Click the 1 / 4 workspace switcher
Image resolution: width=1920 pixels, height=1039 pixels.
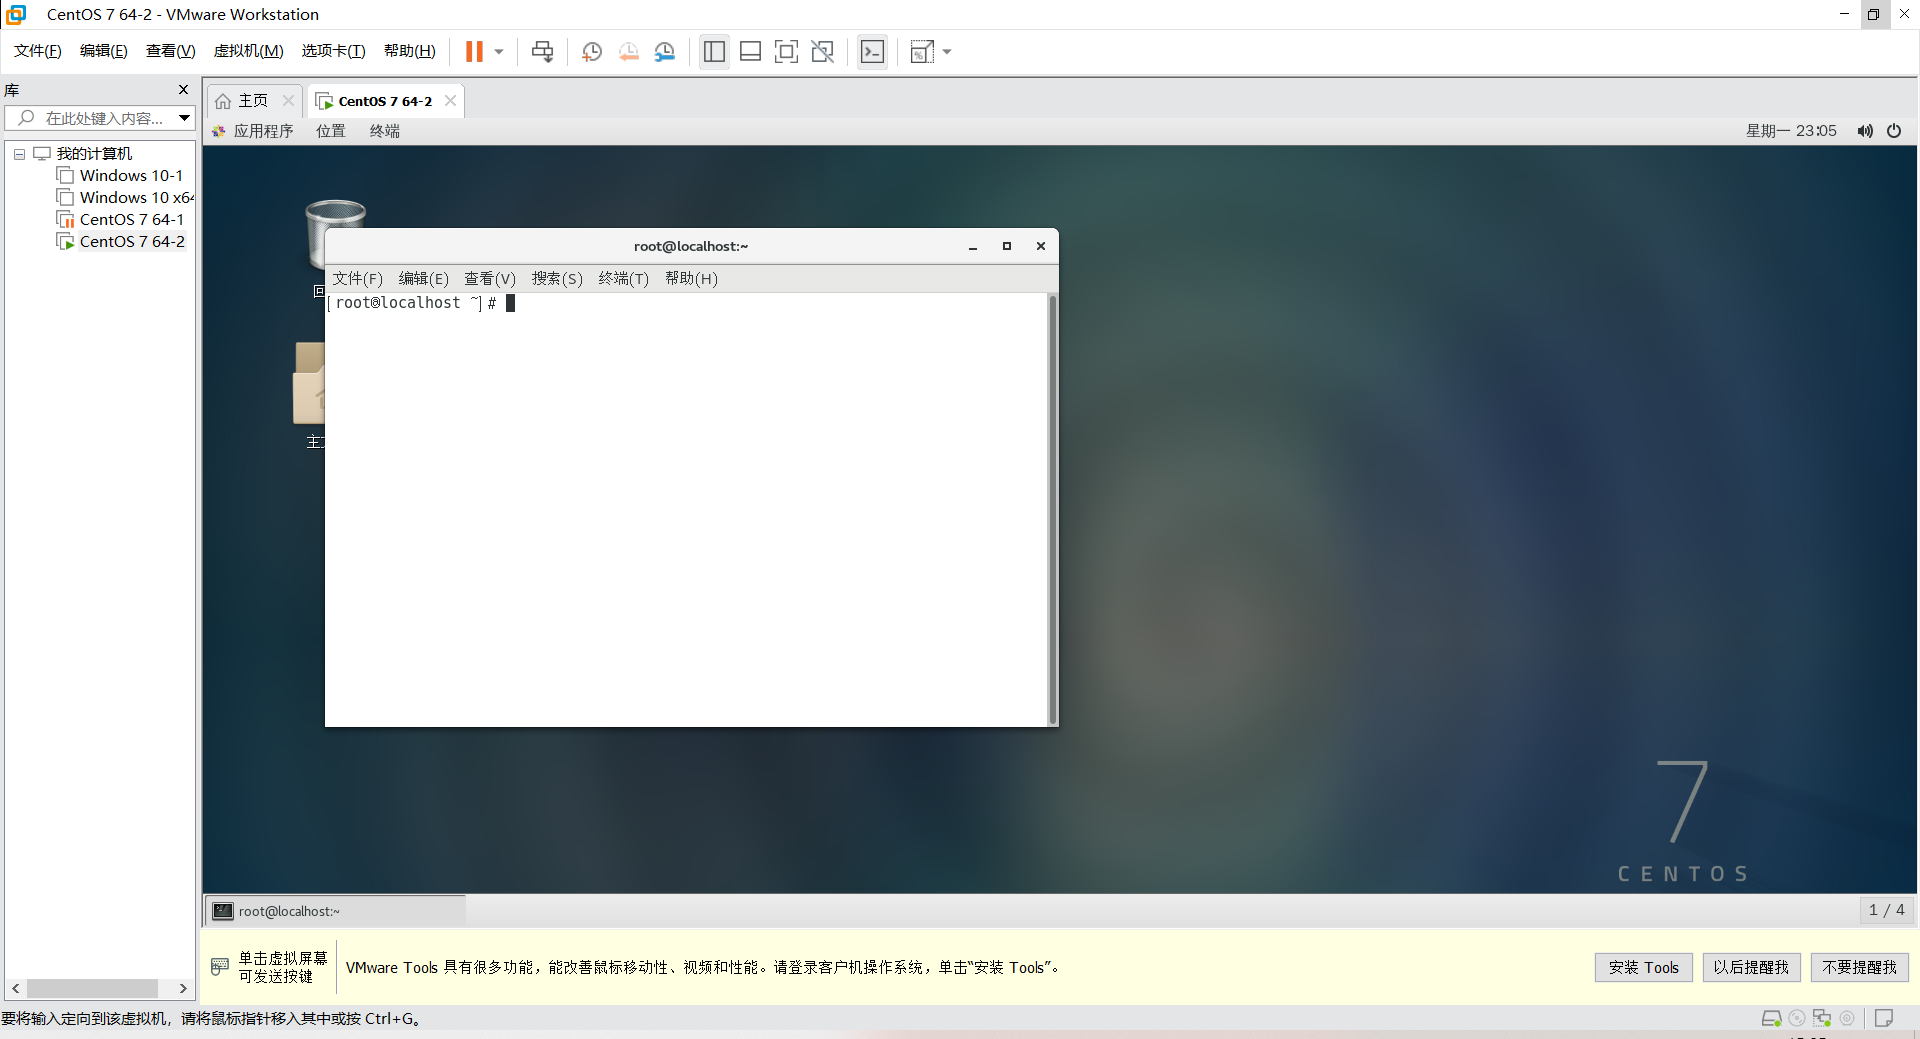point(1886,910)
